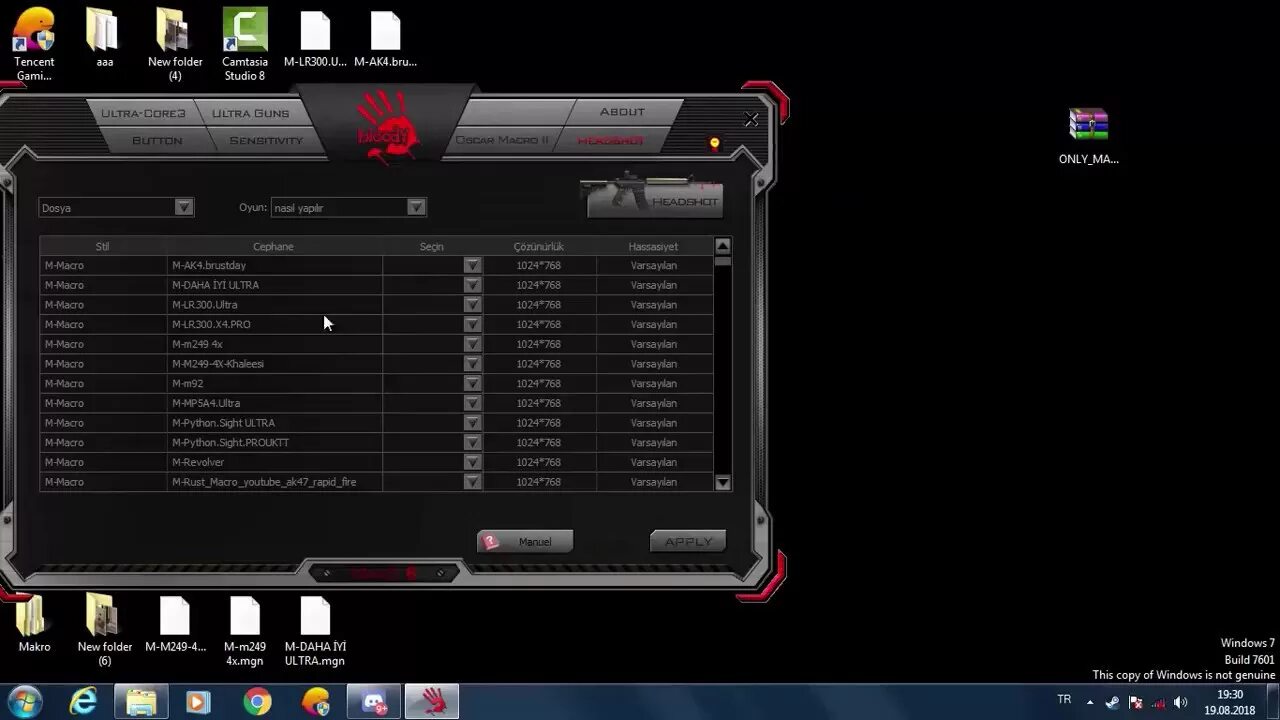Click the Cephane column header
1280x720 pixels.
coord(273,246)
